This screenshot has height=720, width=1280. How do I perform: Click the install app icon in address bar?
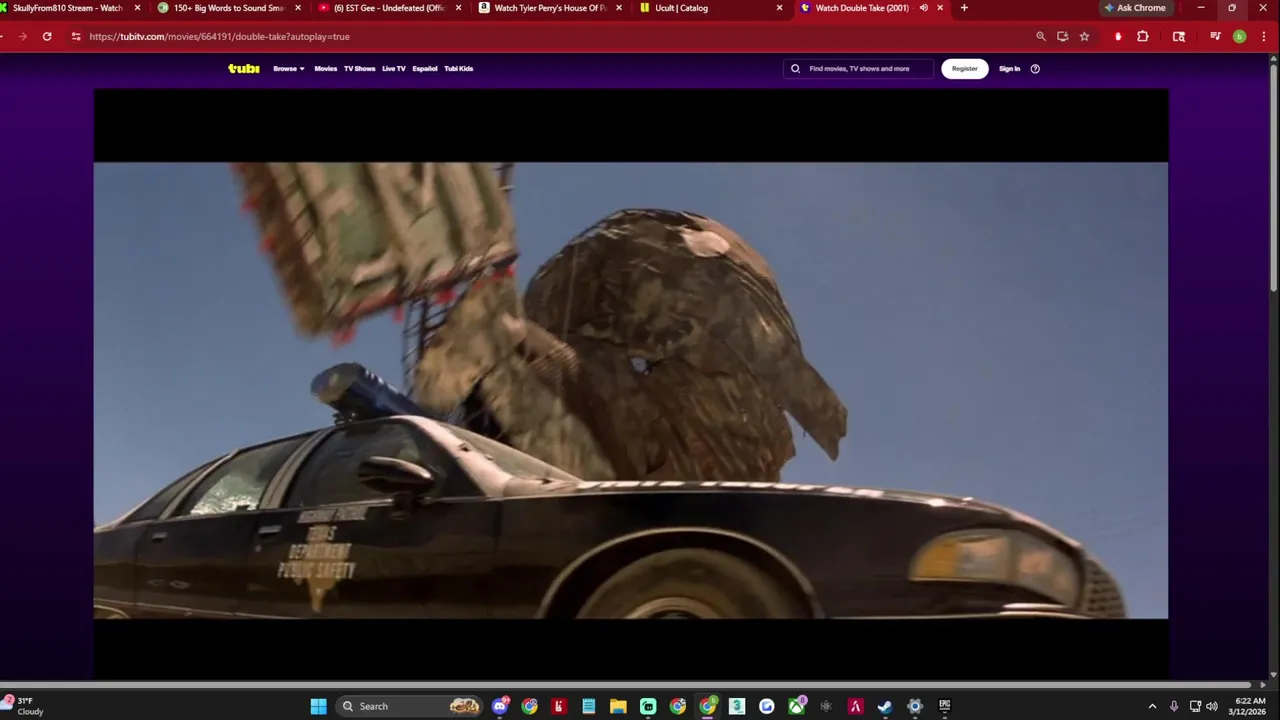point(1062,36)
